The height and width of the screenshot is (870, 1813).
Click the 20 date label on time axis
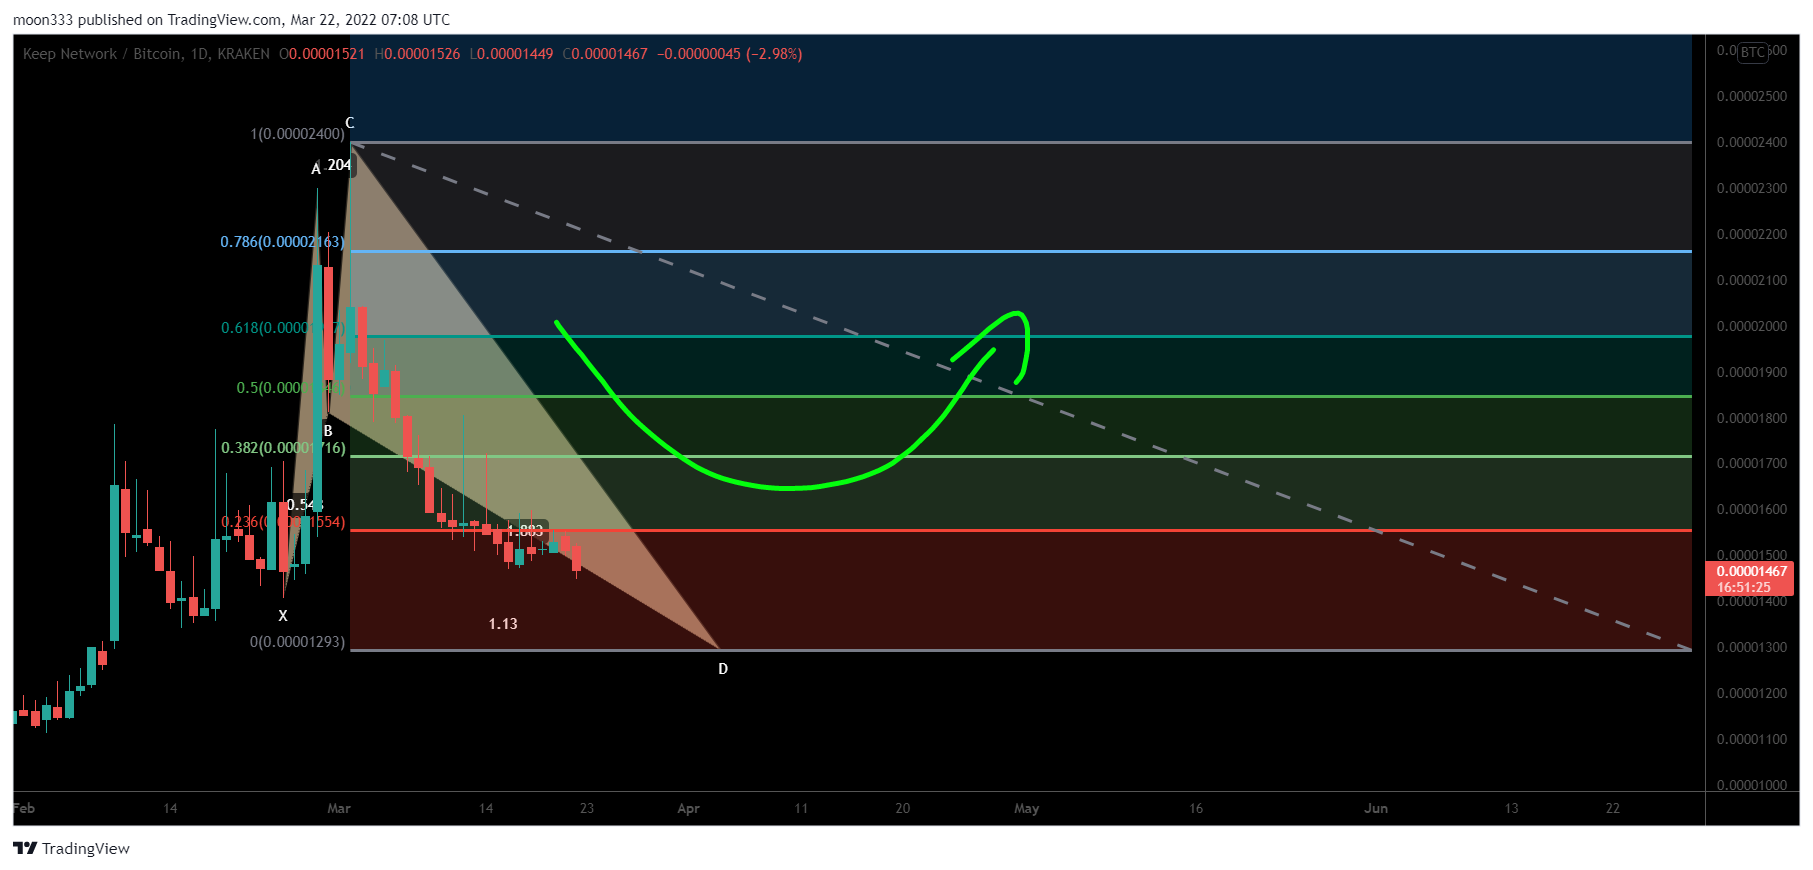pyautogui.click(x=903, y=808)
